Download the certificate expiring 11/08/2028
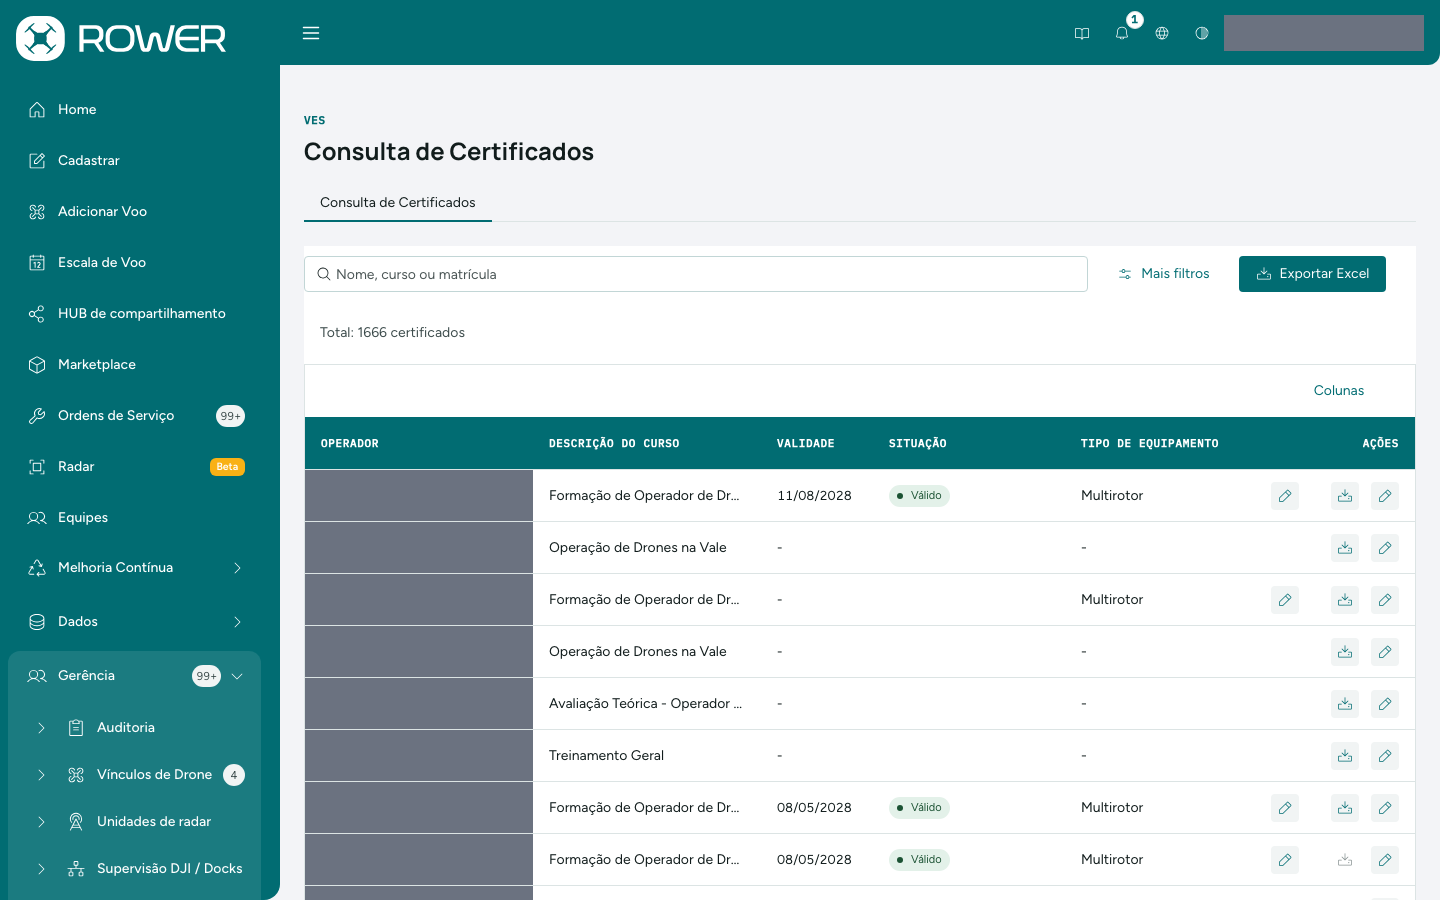This screenshot has height=900, width=1440. click(x=1345, y=496)
